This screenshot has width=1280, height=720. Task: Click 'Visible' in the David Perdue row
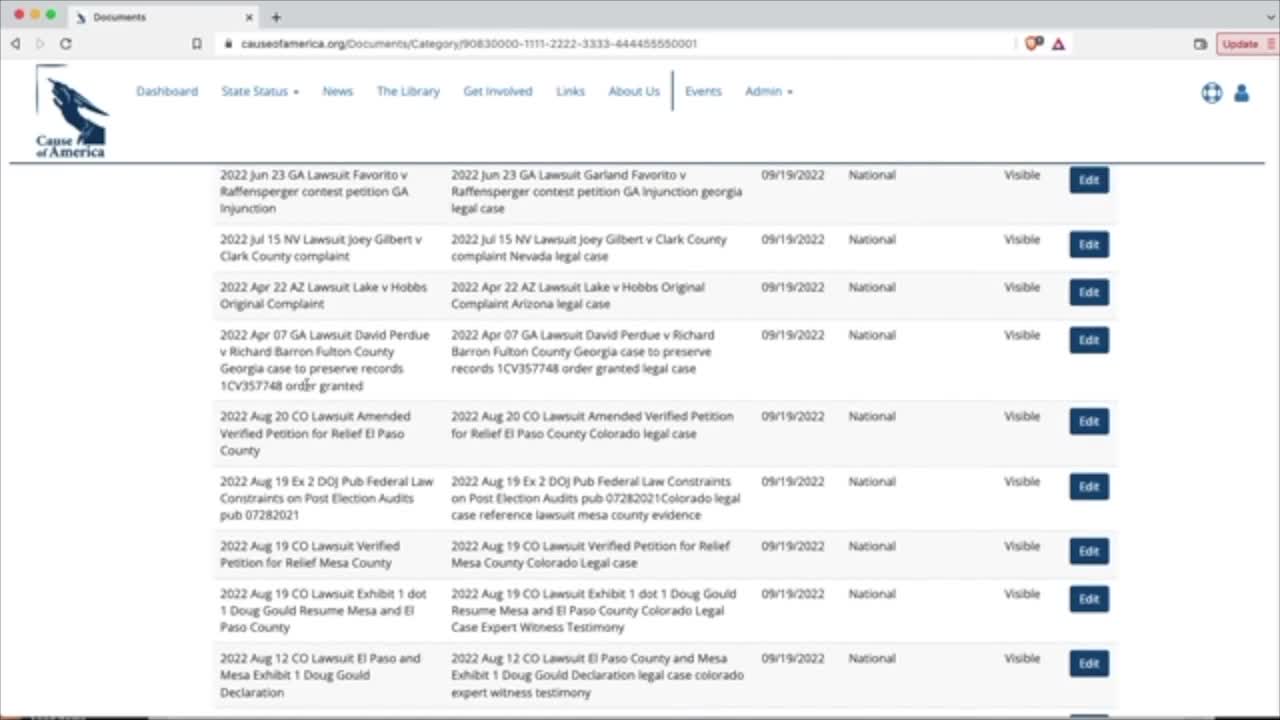(x=1022, y=335)
